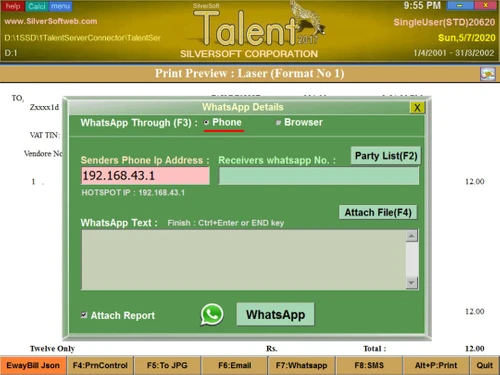Click Alt+P:Print button
Image resolution: width=500 pixels, height=375 pixels.
coord(436,365)
